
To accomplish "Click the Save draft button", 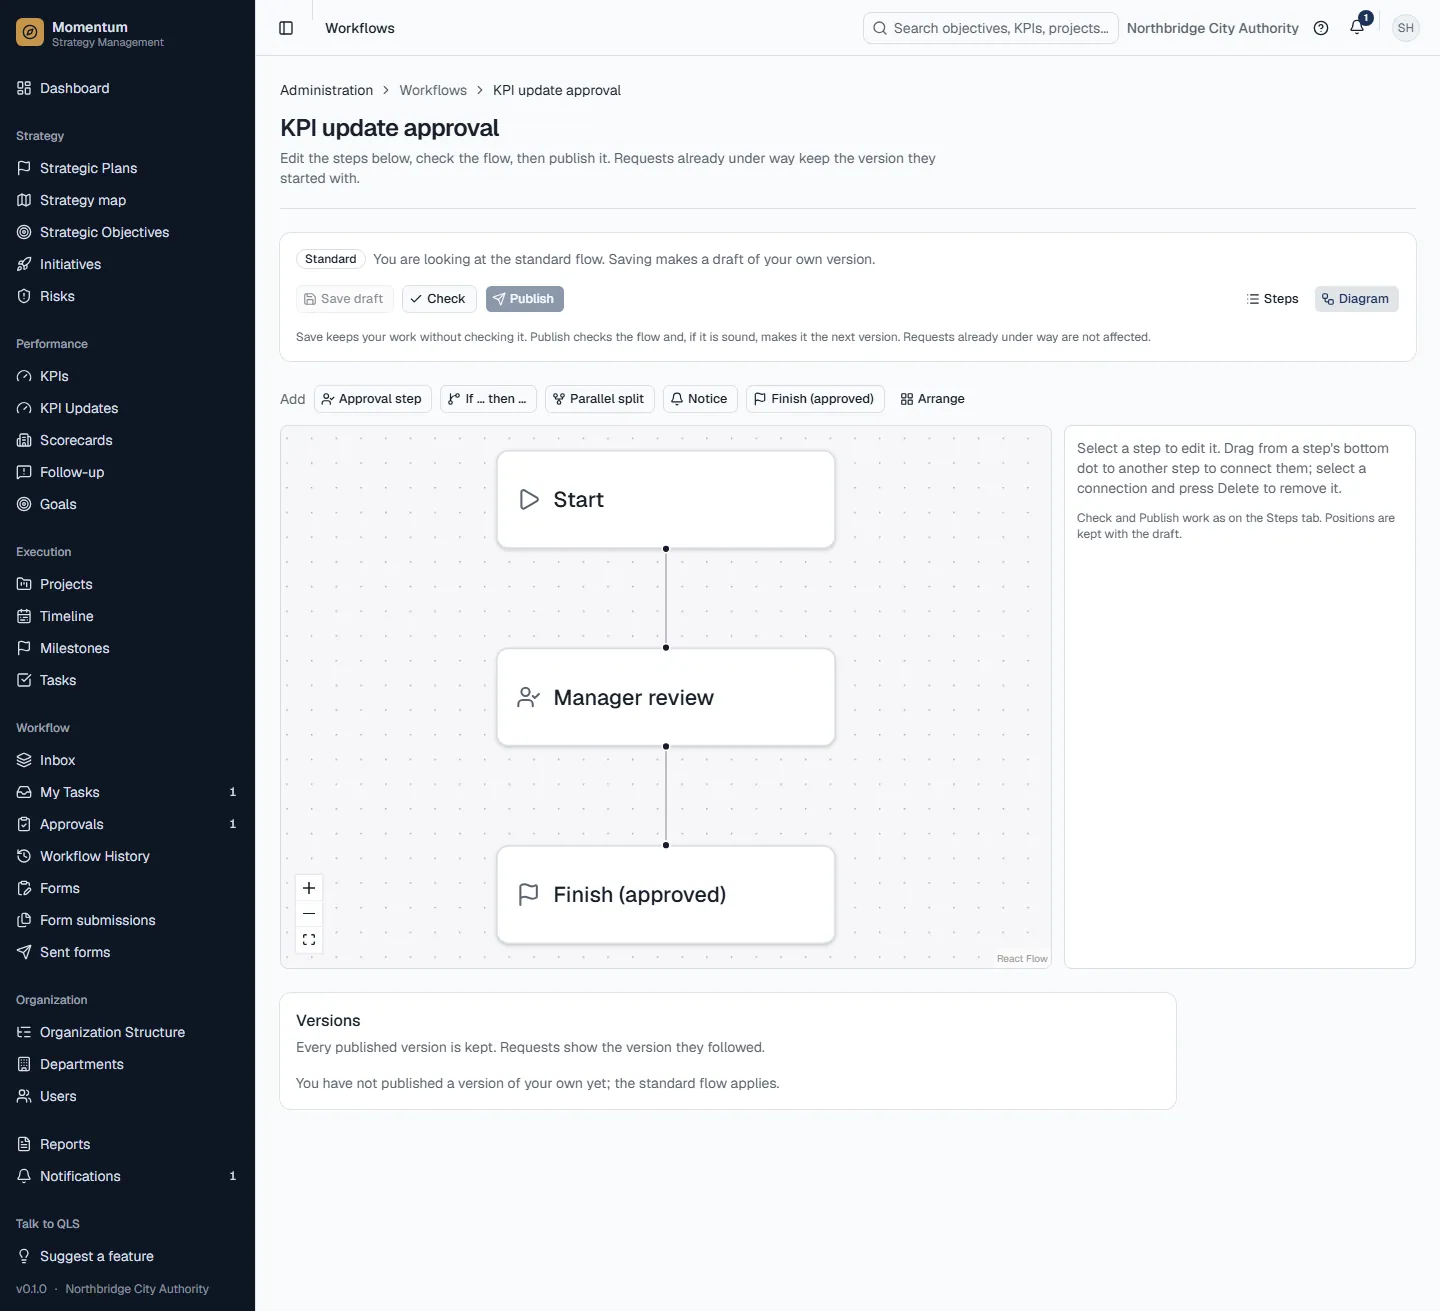I will [x=345, y=299].
